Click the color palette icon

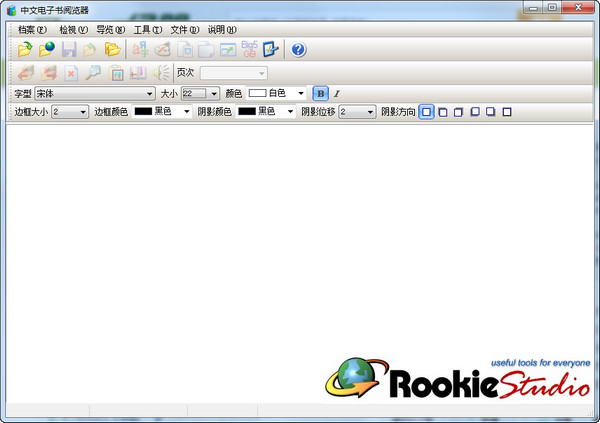pyautogui.click(x=162, y=49)
